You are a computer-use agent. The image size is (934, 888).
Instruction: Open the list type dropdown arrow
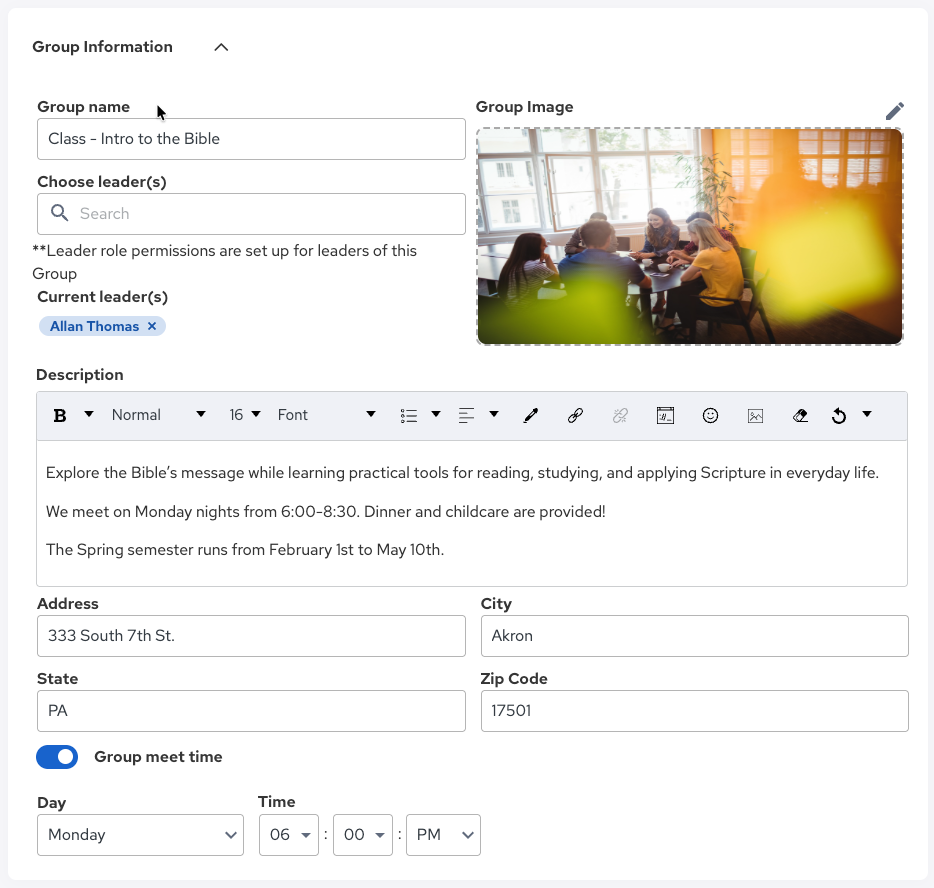(x=436, y=414)
